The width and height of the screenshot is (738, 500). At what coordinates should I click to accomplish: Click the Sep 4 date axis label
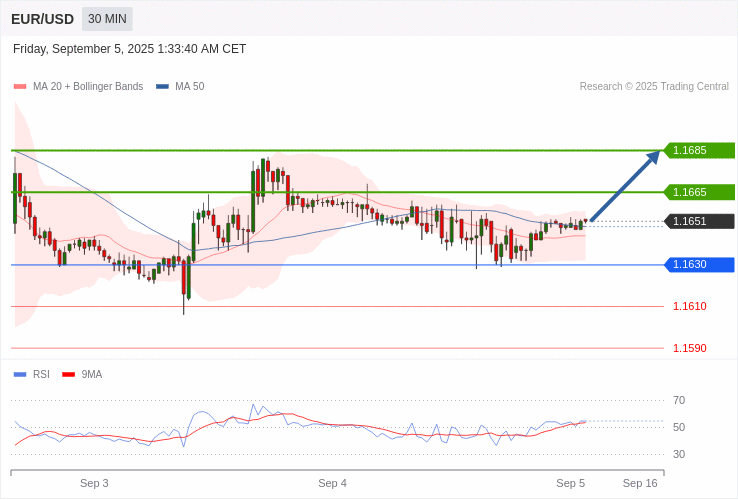[x=332, y=484]
